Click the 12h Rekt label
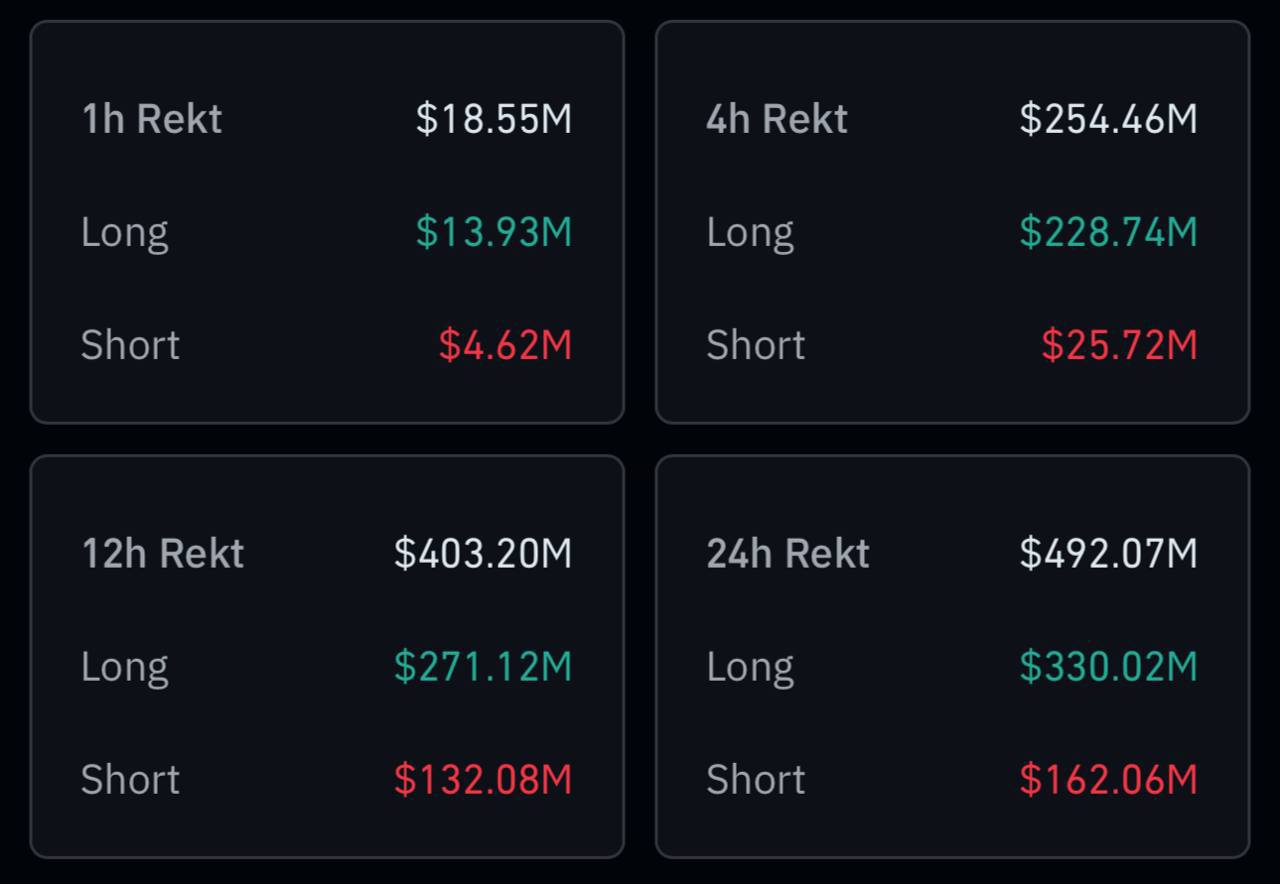The height and width of the screenshot is (884, 1280). [x=162, y=553]
